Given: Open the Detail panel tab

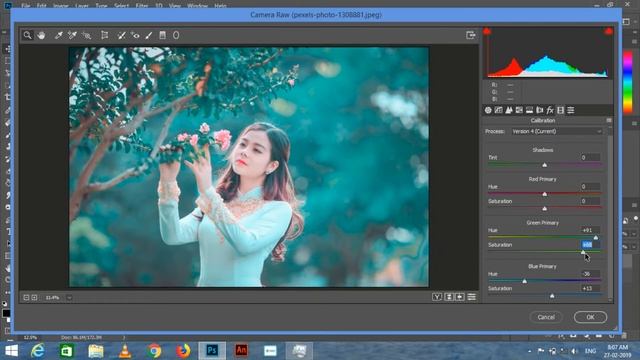Looking at the screenshot, I should 509,110.
